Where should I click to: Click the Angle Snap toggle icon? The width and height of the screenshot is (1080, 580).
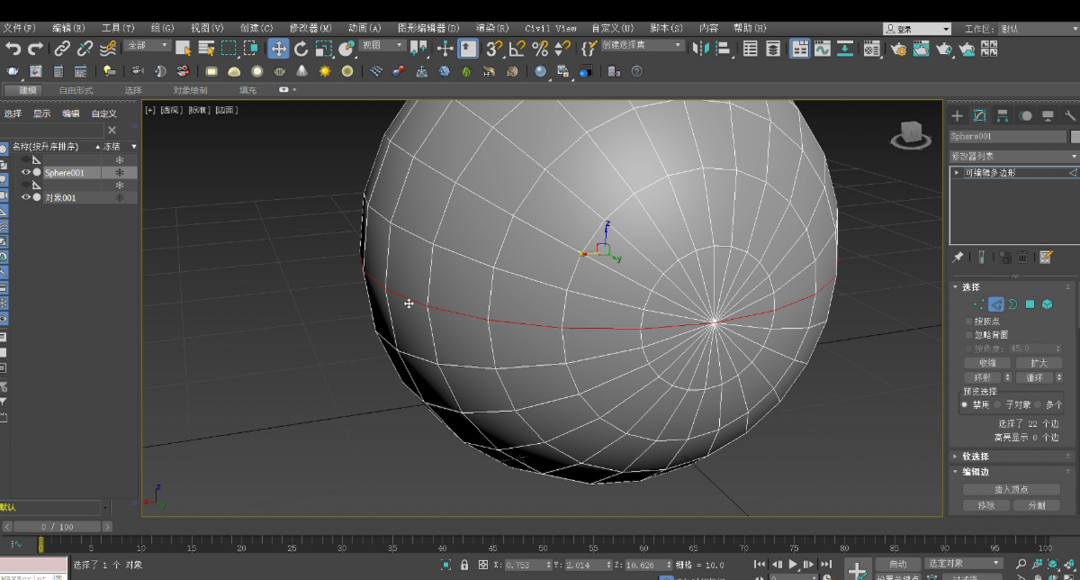(517, 48)
